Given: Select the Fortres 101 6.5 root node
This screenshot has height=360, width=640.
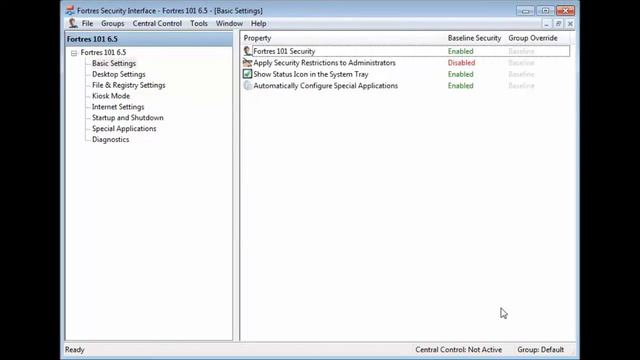Looking at the screenshot, I should pyautogui.click(x=103, y=52).
